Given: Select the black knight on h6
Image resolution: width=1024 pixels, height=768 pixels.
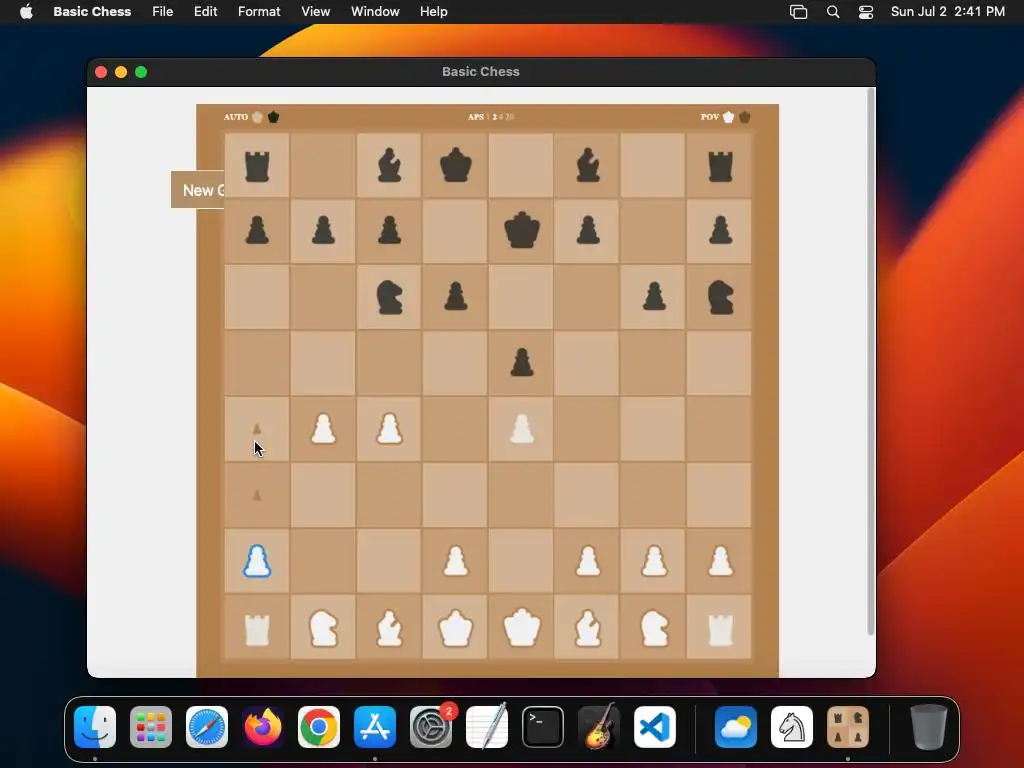Looking at the screenshot, I should pyautogui.click(x=720, y=297).
